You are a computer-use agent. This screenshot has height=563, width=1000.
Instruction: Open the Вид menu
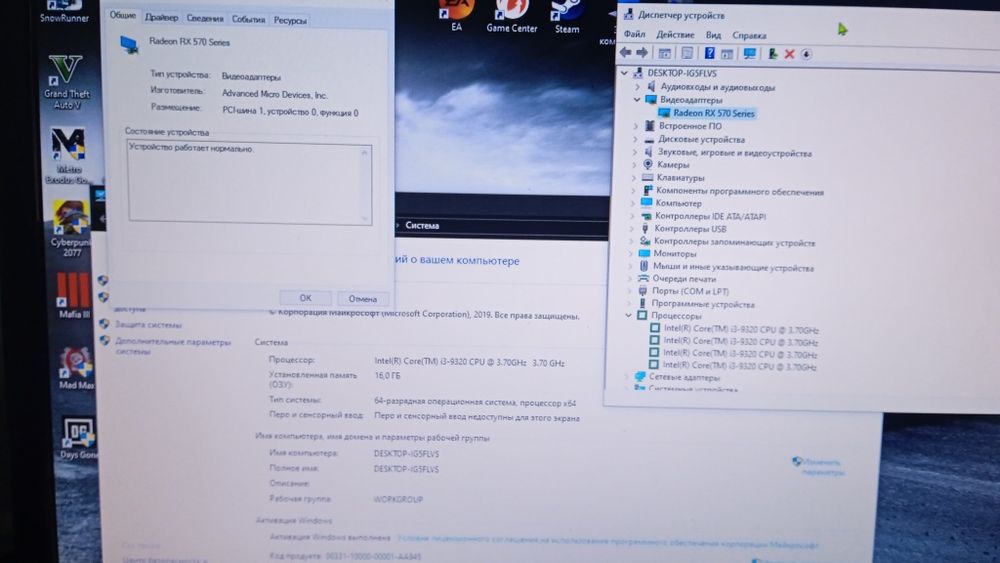[713, 35]
